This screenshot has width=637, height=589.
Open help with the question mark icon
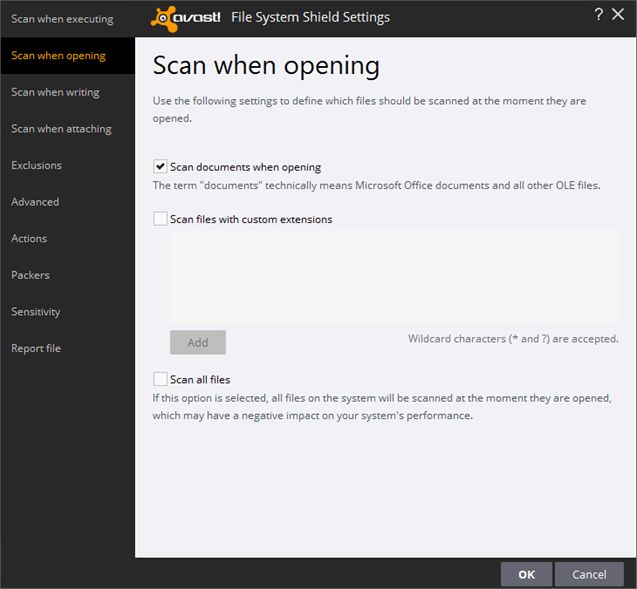pos(598,15)
